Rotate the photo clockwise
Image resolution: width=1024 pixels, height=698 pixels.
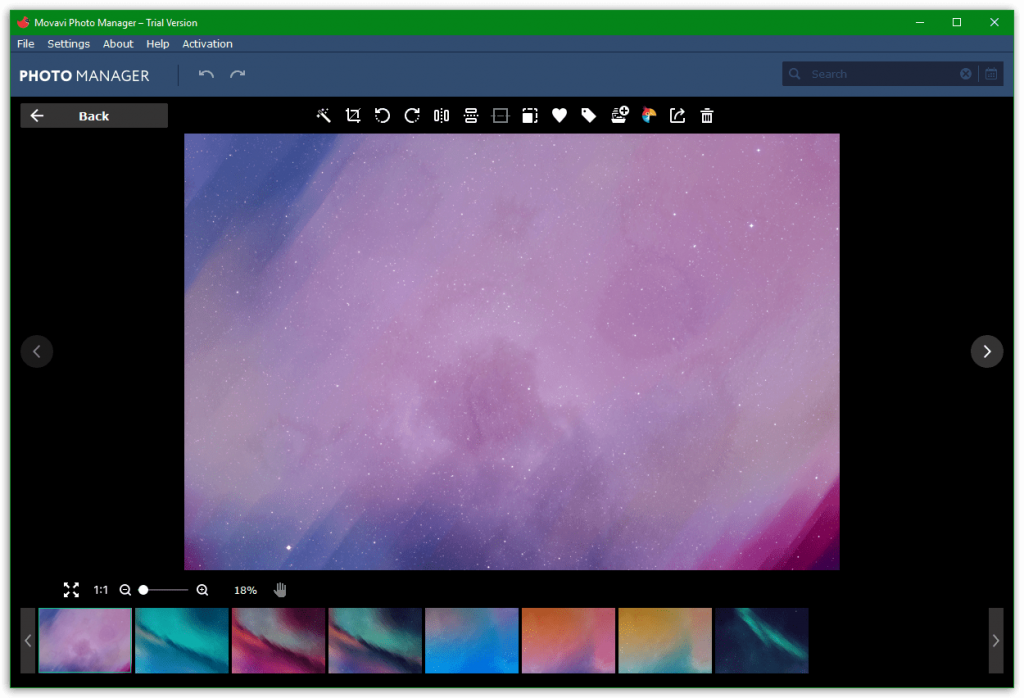pyautogui.click(x=412, y=116)
